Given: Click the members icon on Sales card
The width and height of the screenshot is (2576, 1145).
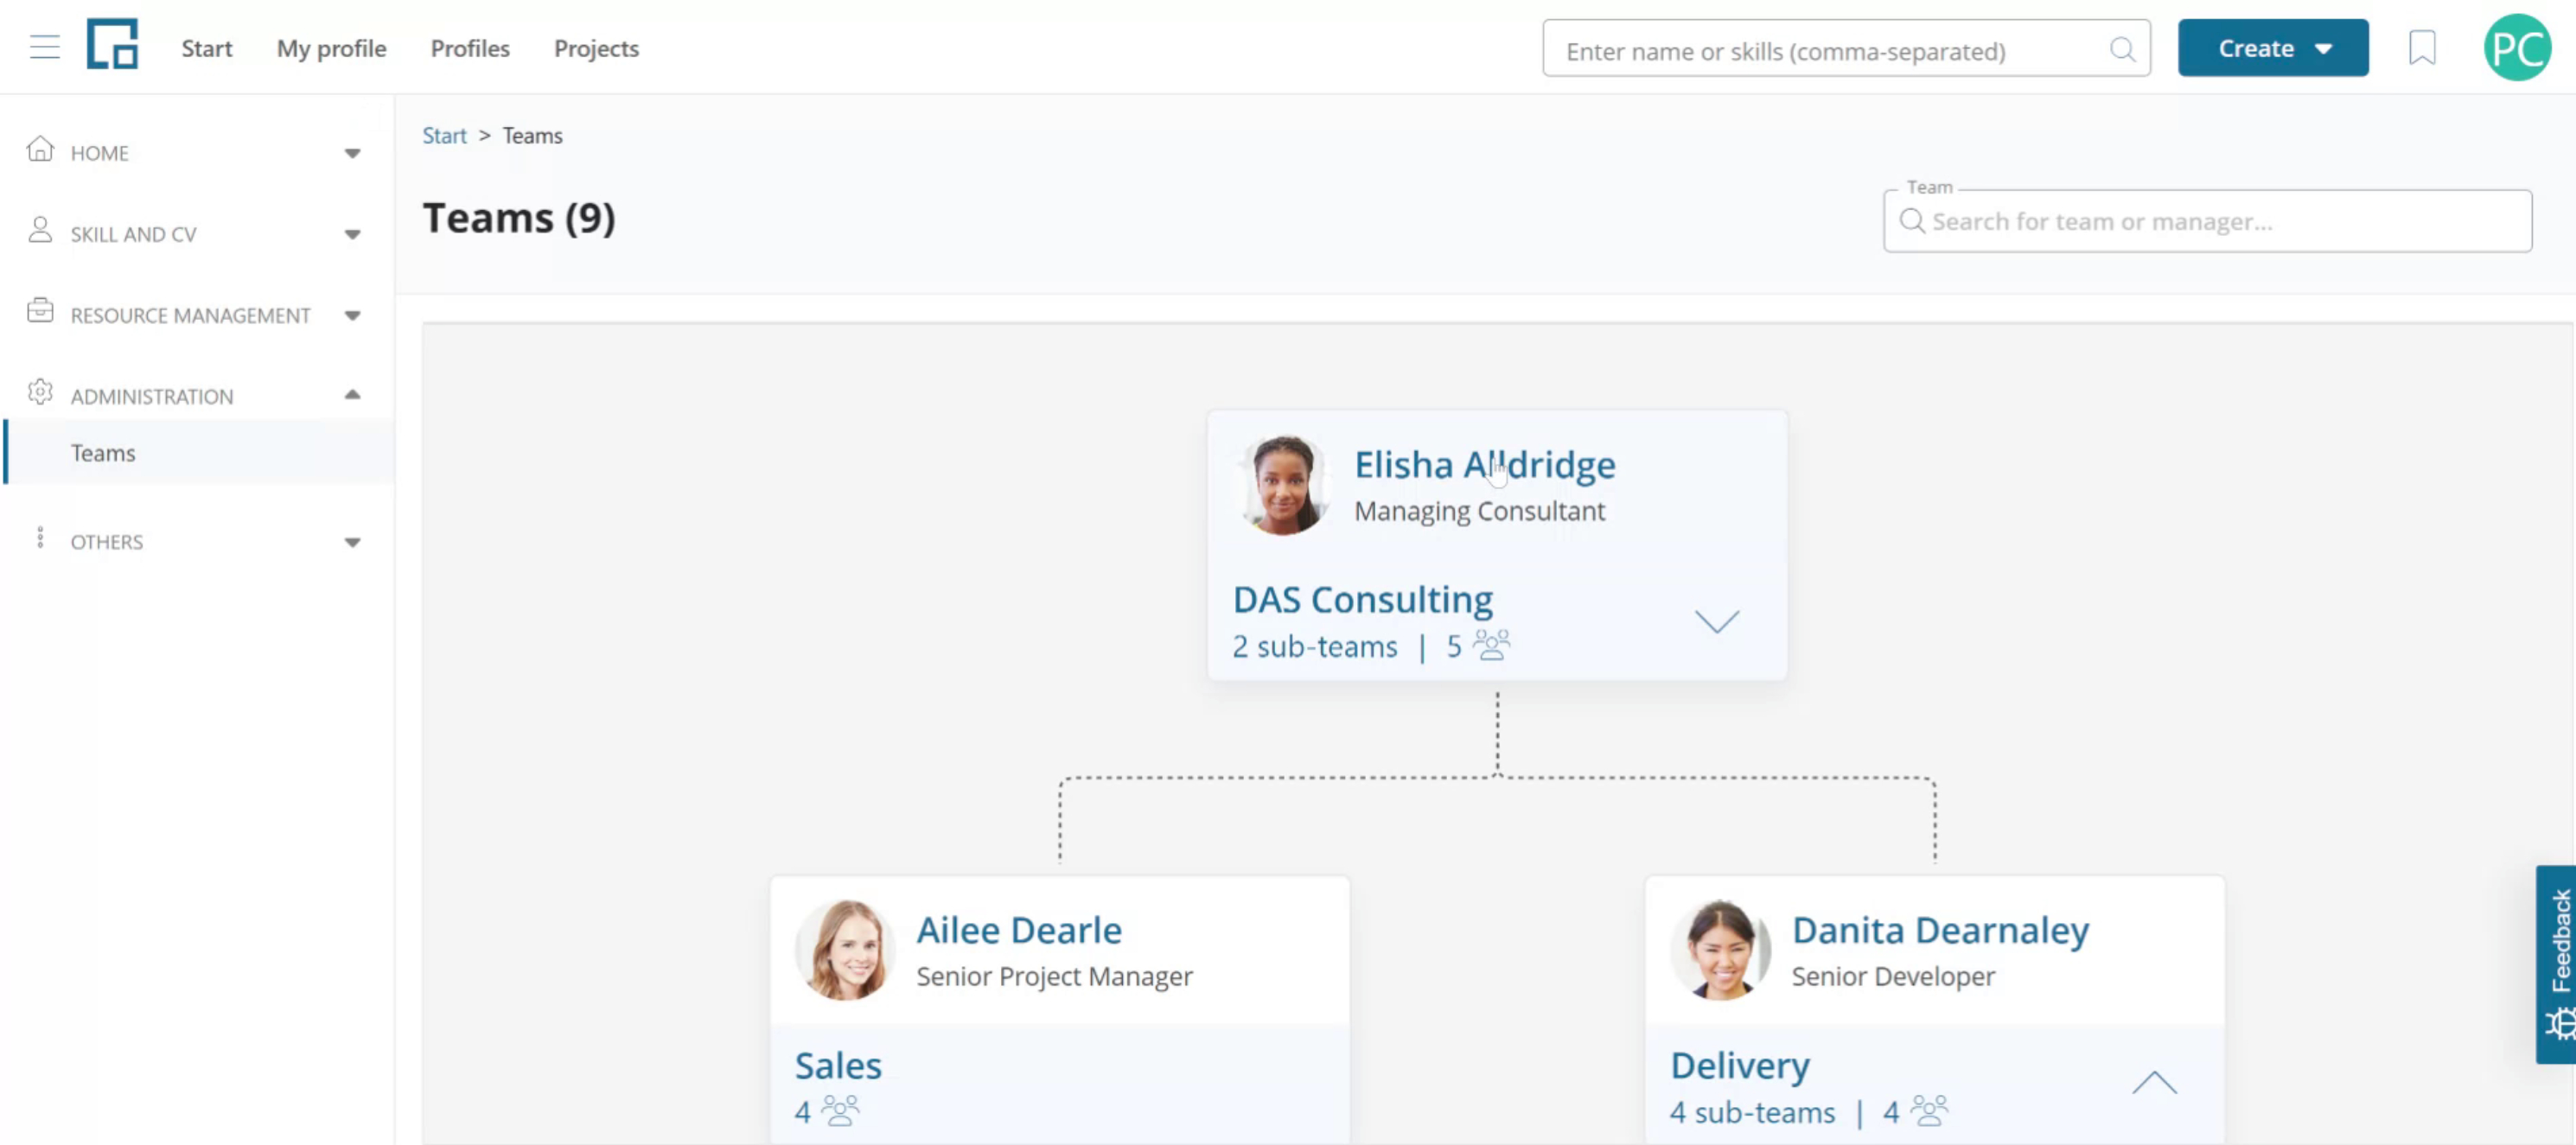Looking at the screenshot, I should coord(840,1110).
